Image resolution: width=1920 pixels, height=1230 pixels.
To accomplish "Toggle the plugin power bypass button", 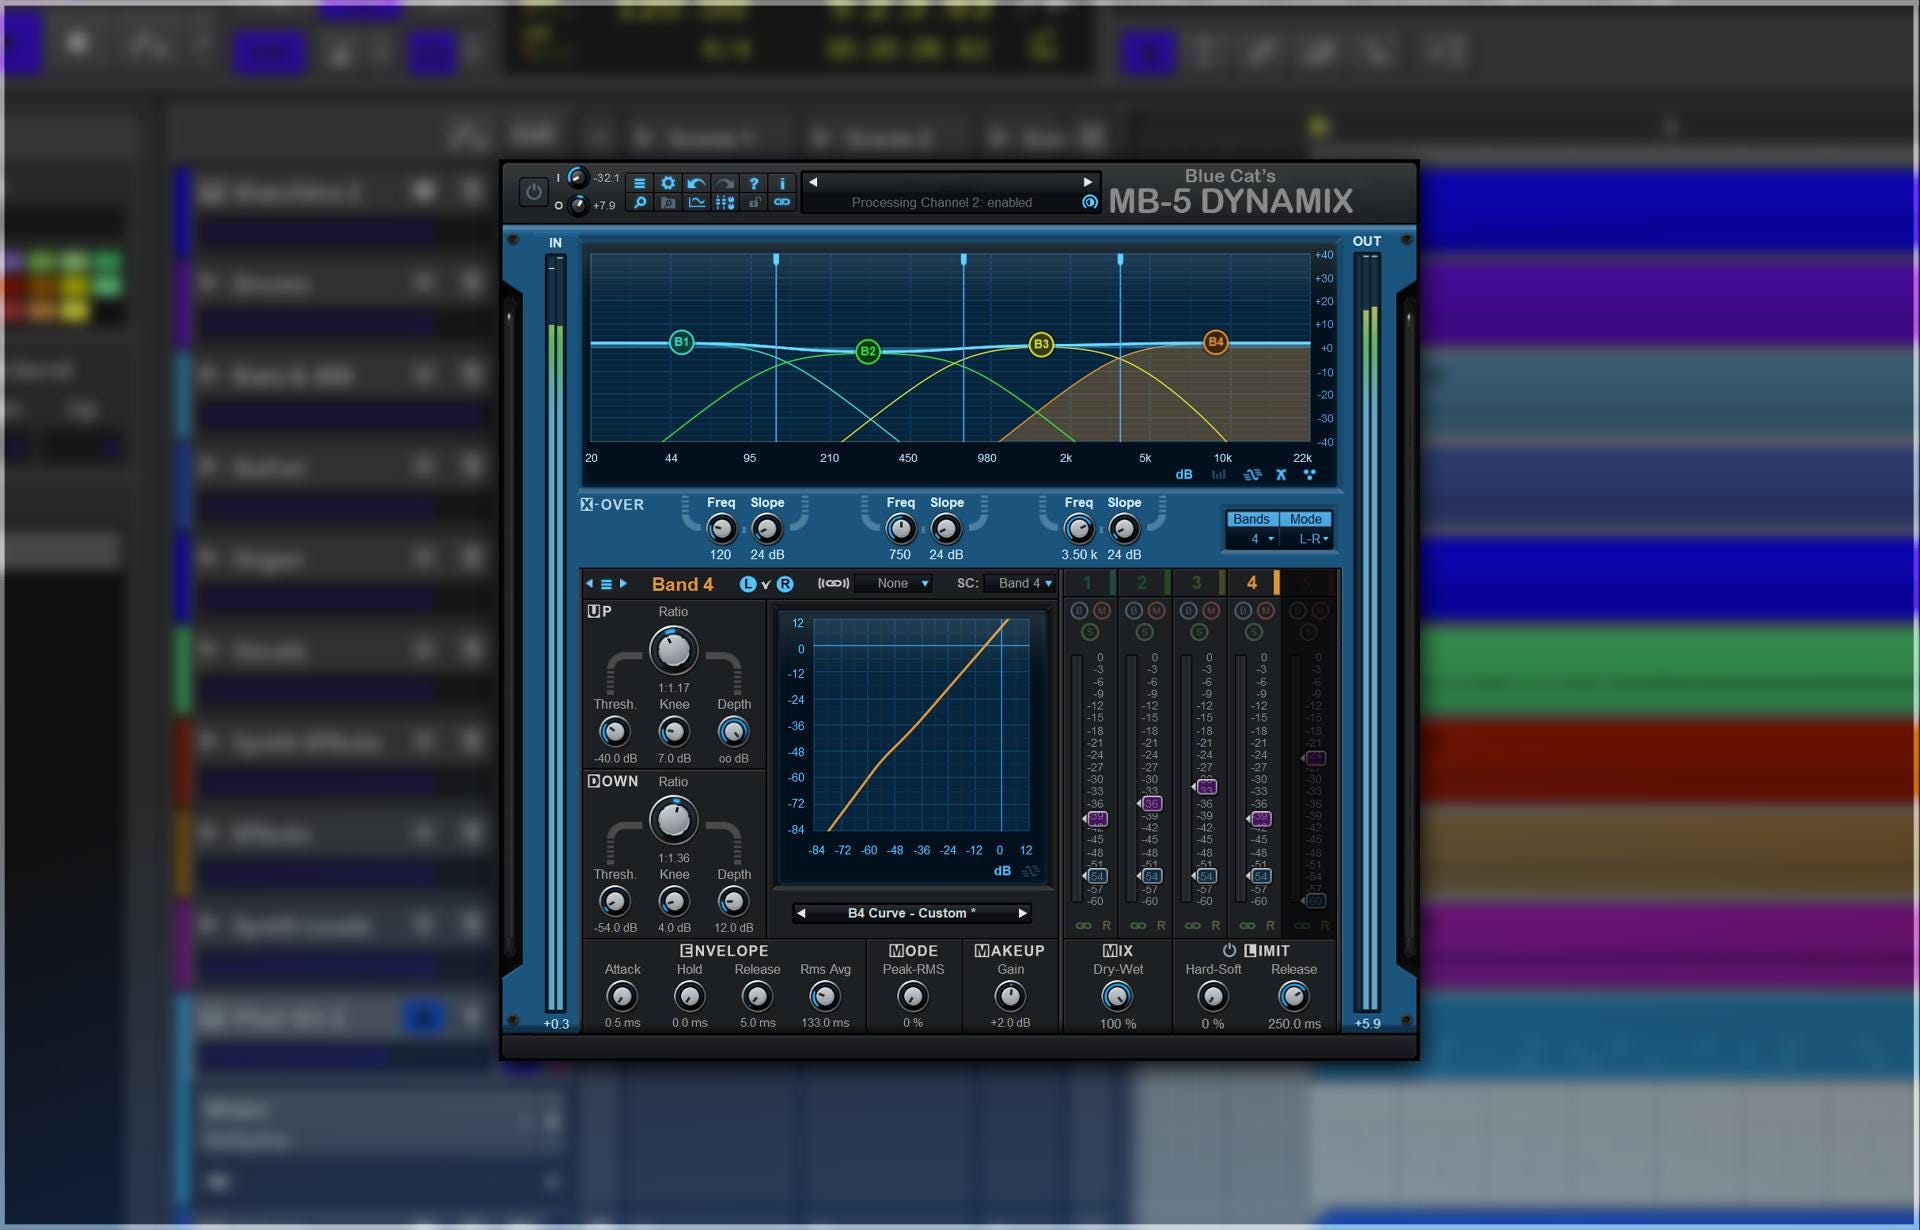I will [x=533, y=191].
